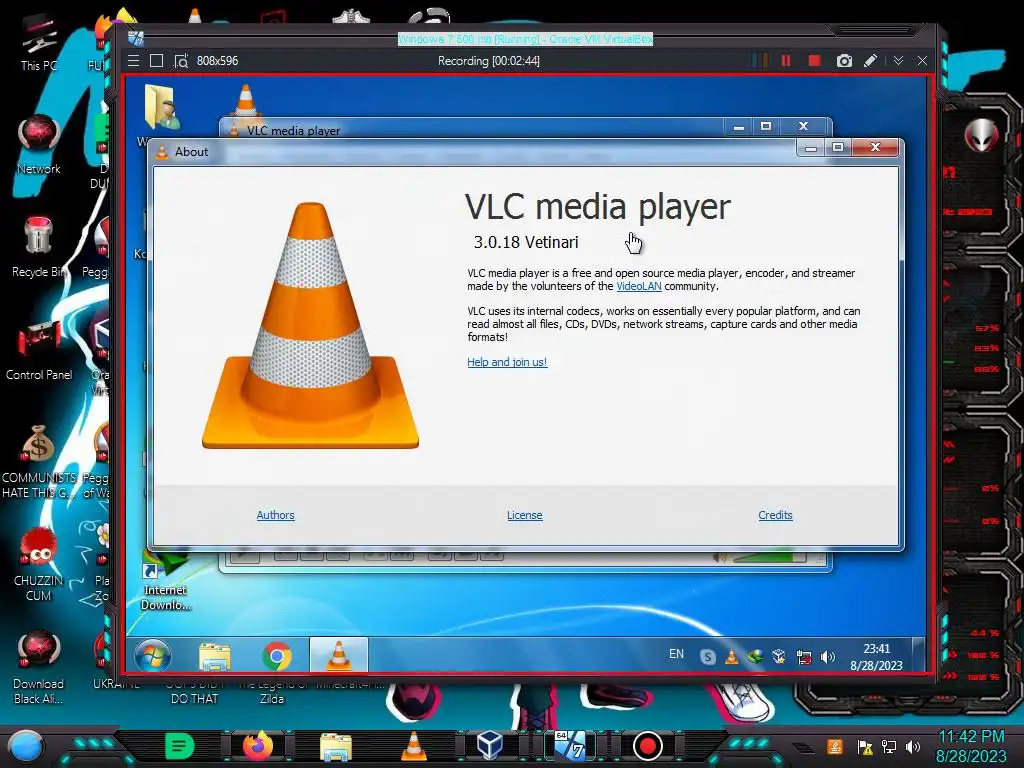Viewport: 1024px width, 768px height.
Task: Click the red record app in host taskbar
Action: point(647,746)
